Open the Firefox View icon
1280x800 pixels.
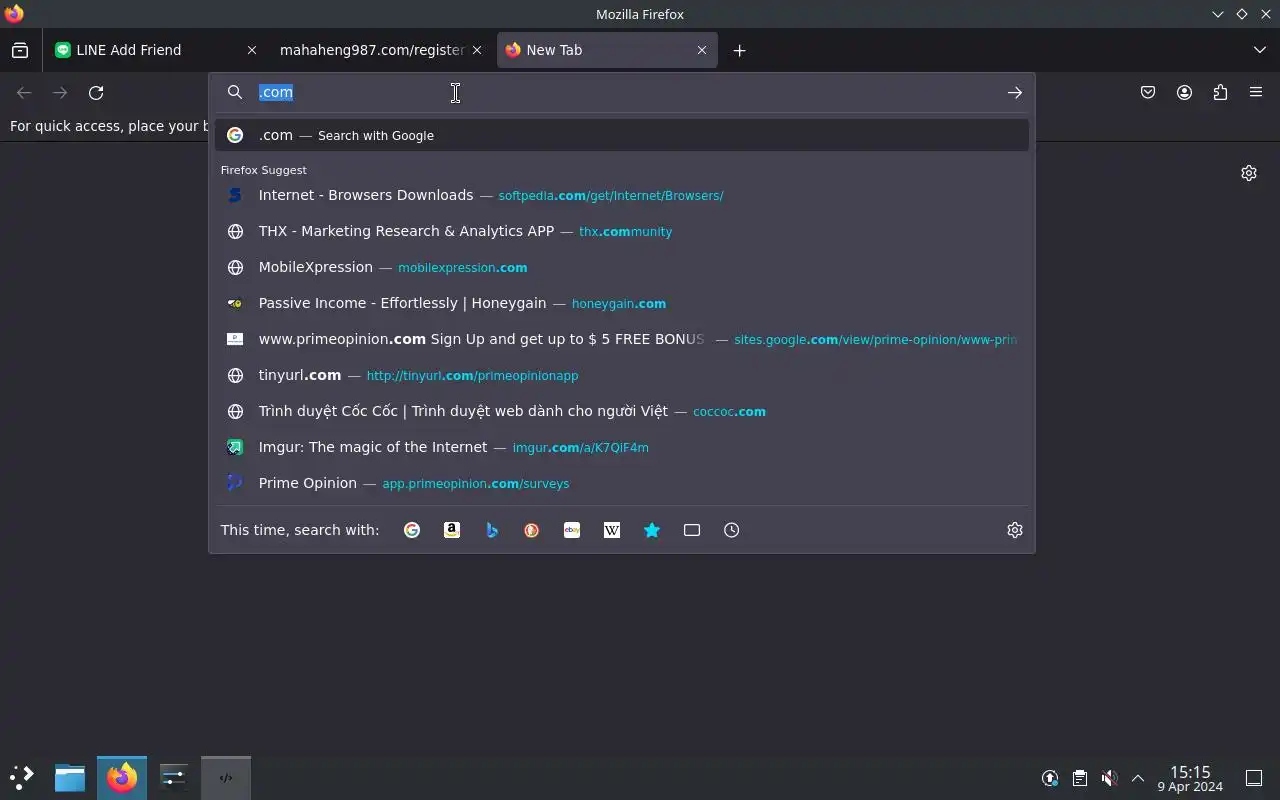[20, 50]
